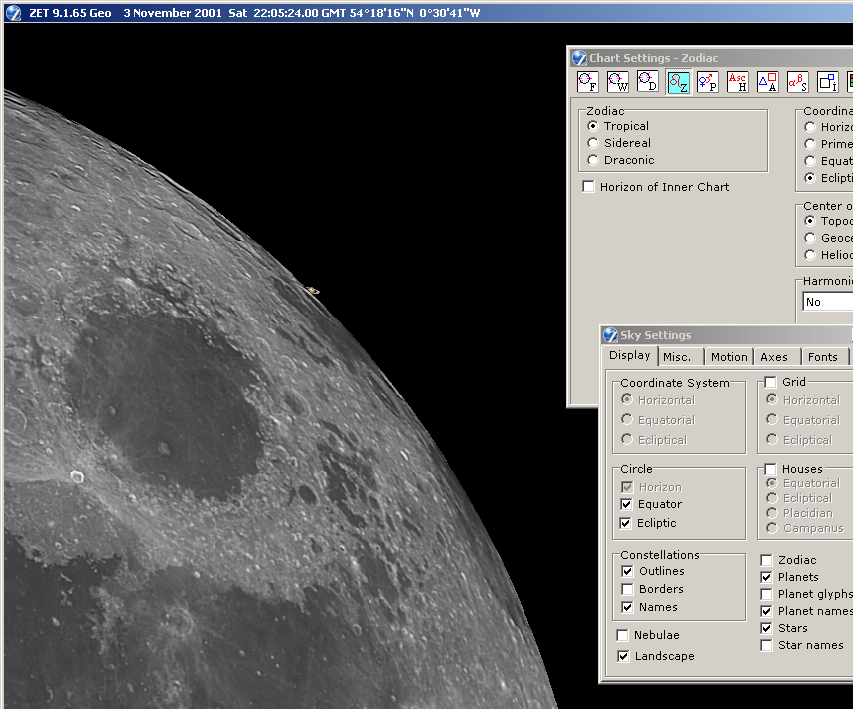Image resolution: width=853 pixels, height=709 pixels.
Task: Click the small planet at the Moon's limb
Action: pyautogui.click(x=313, y=291)
